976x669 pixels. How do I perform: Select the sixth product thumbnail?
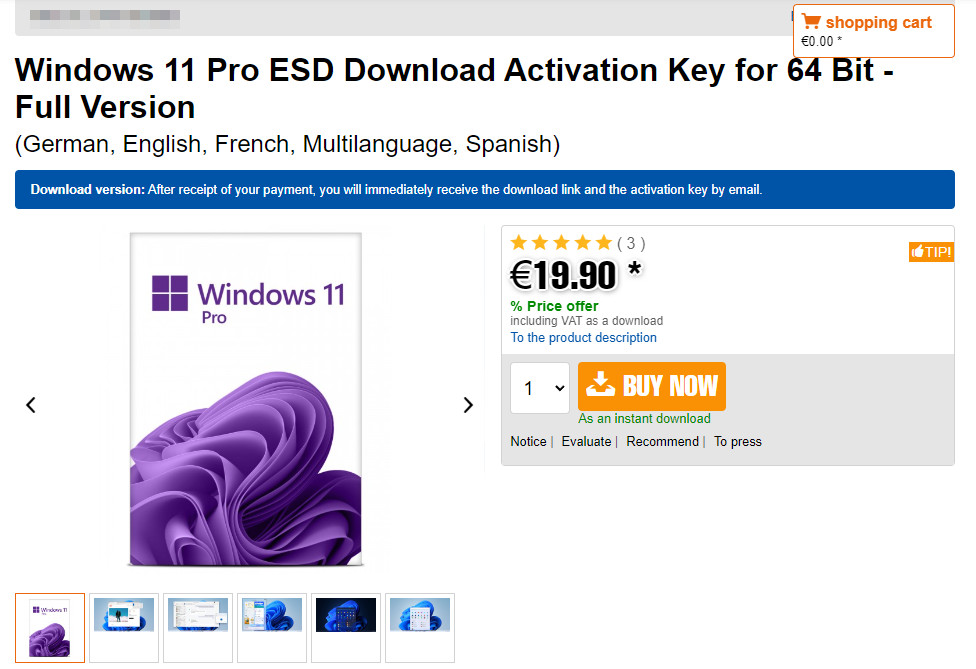(x=420, y=627)
